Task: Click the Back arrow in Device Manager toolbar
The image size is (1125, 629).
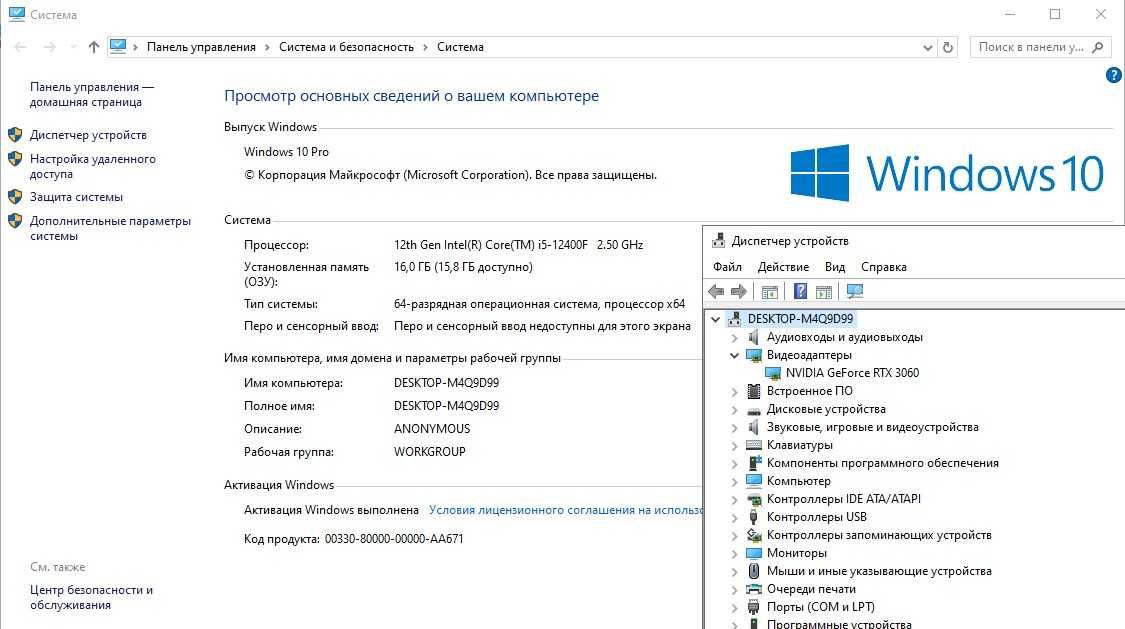Action: tap(716, 292)
